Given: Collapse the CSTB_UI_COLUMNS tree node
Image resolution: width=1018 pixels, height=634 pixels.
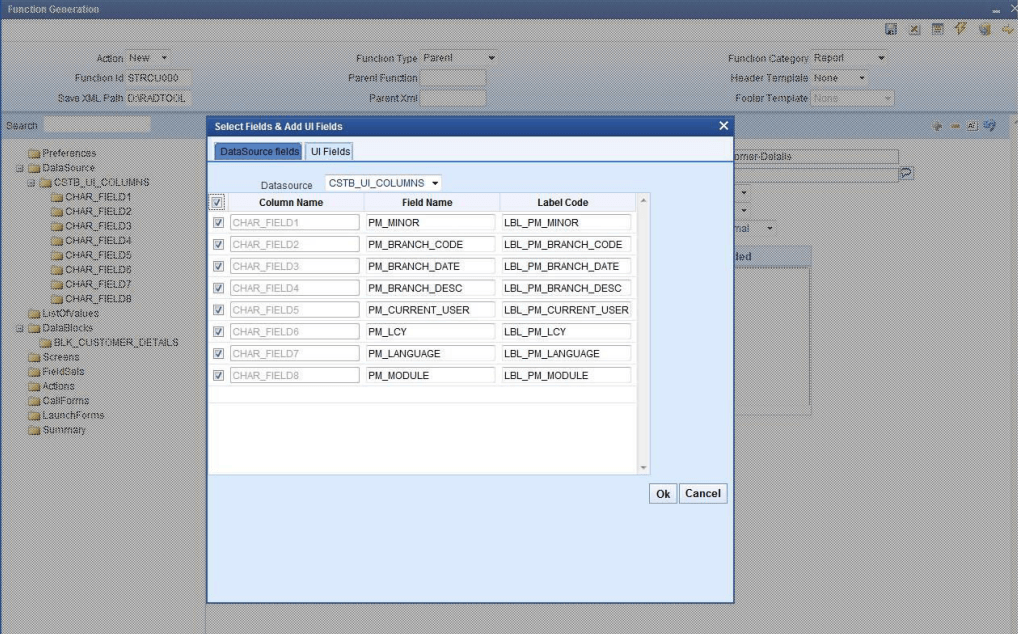Looking at the screenshot, I should click(31, 183).
